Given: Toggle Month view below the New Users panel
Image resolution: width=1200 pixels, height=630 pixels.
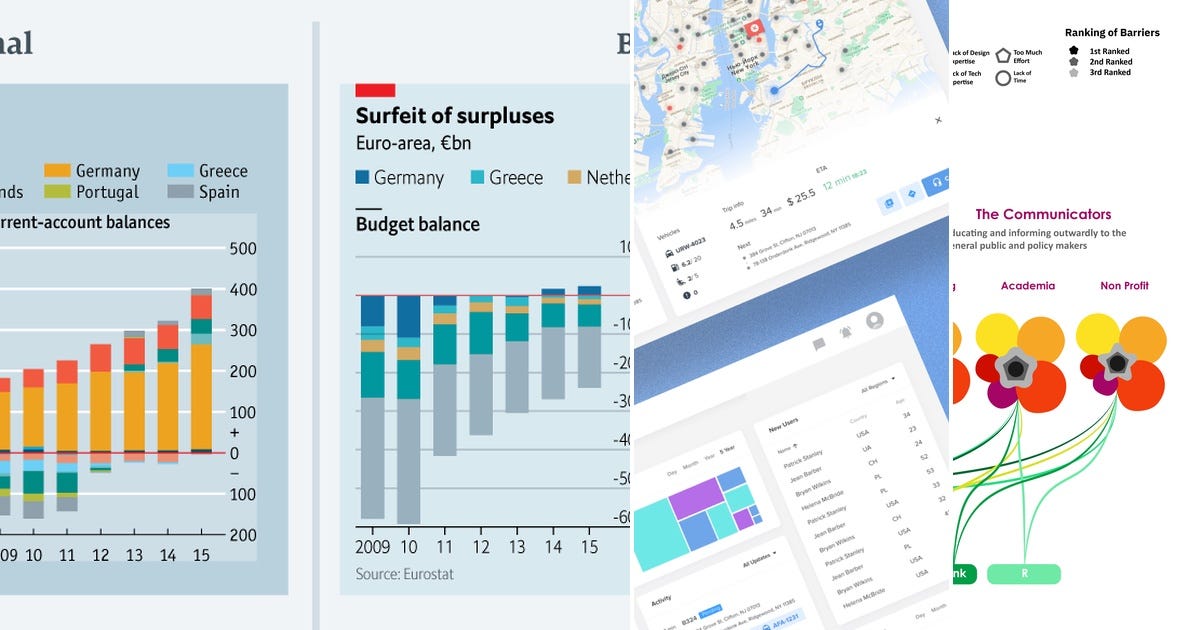Looking at the screenshot, I should tap(936, 610).
